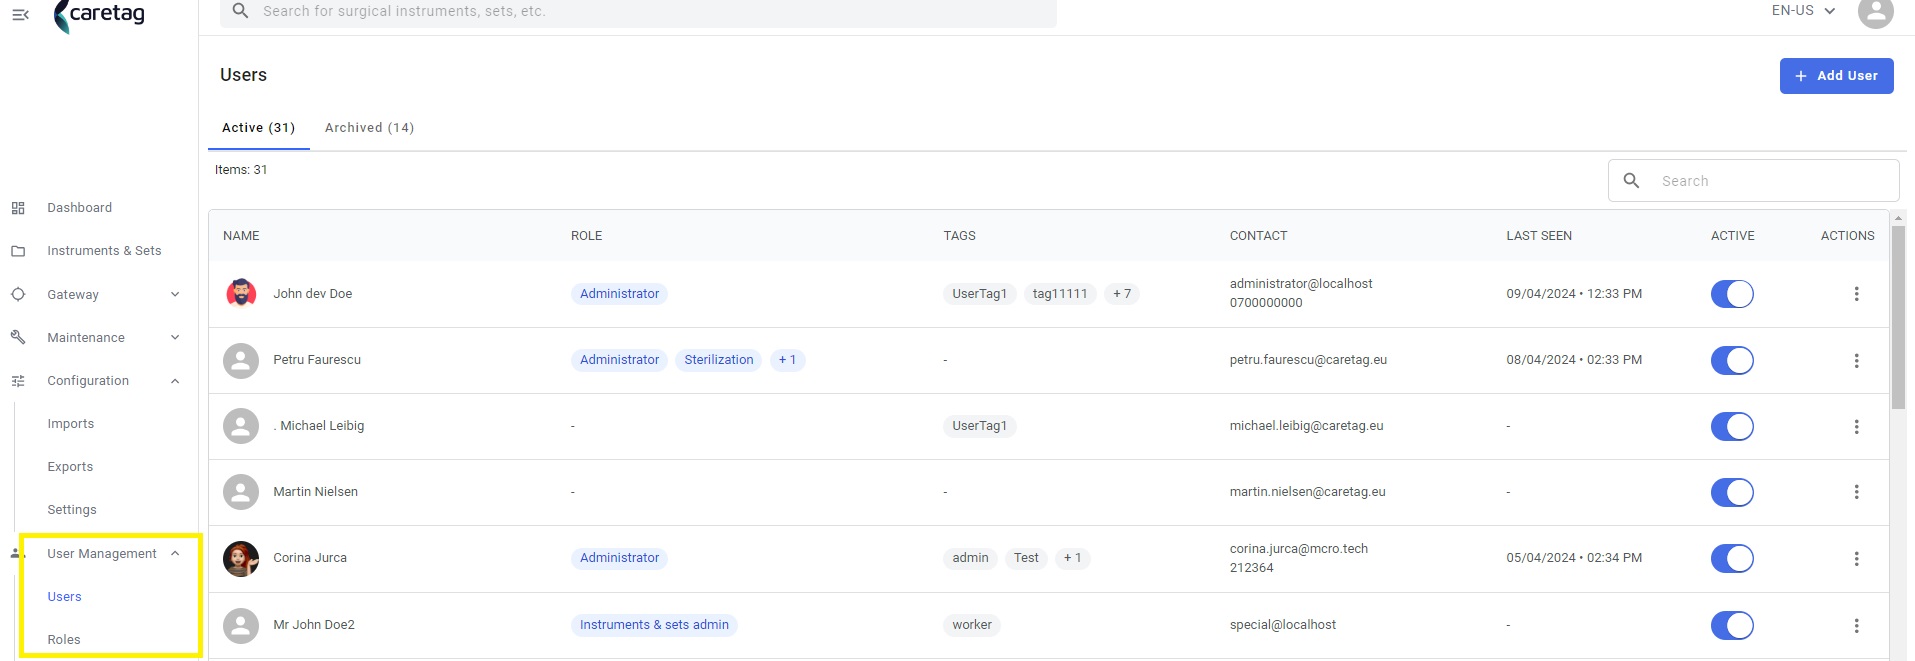Switch to the Archived (14) tab
The width and height of the screenshot is (1915, 661).
click(369, 128)
